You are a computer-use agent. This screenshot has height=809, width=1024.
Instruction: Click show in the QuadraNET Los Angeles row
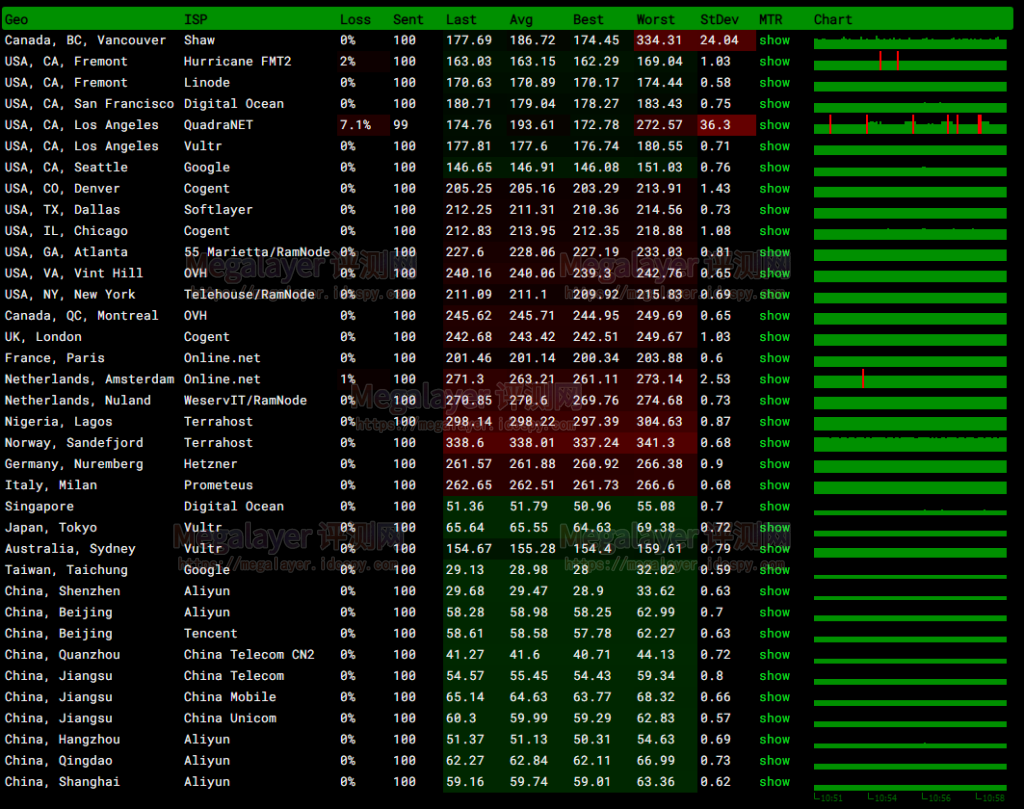[775, 125]
